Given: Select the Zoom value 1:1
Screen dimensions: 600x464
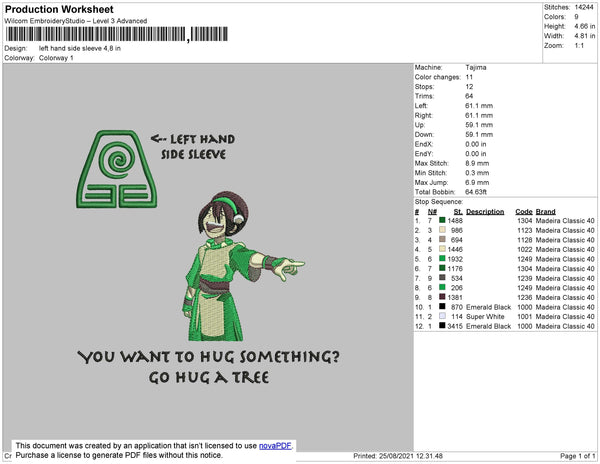Looking at the screenshot, I should (579, 46).
